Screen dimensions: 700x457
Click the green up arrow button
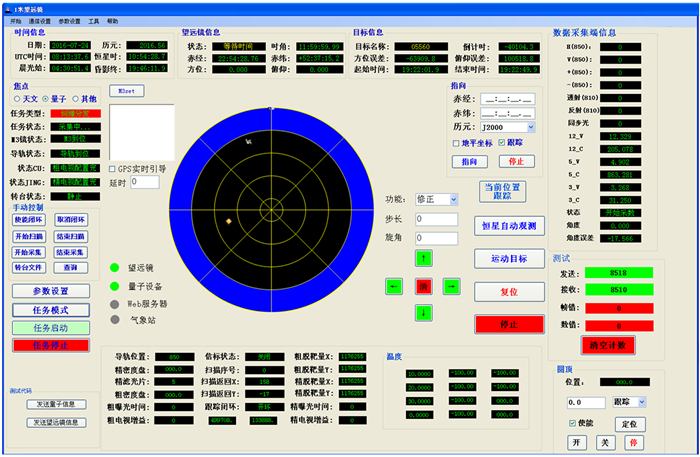pyautogui.click(x=423, y=259)
